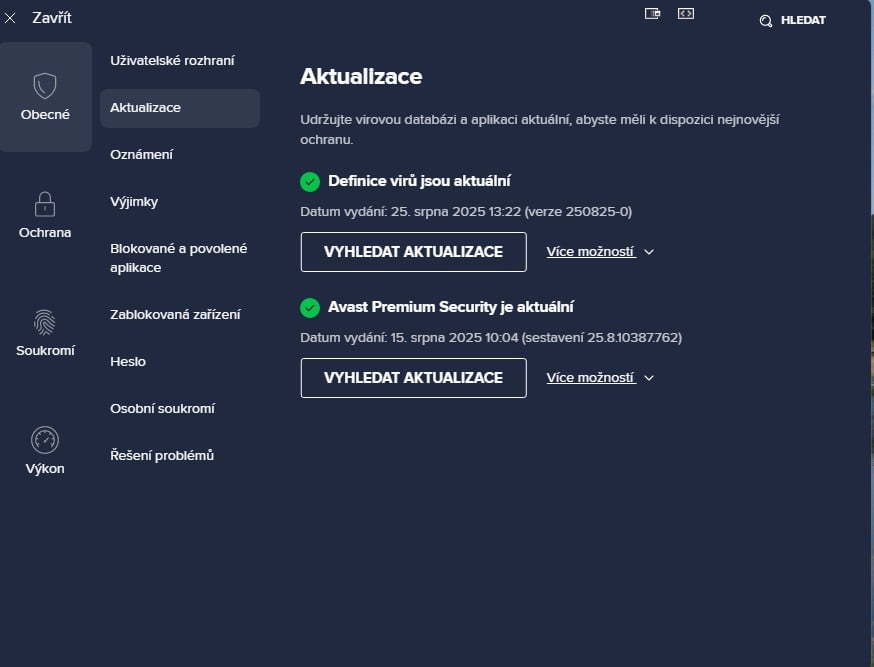Viewport: 874px width, 667px height.
Task: Click VYHLEDAT AKTUALIZACE for the application update
Action: click(x=413, y=378)
